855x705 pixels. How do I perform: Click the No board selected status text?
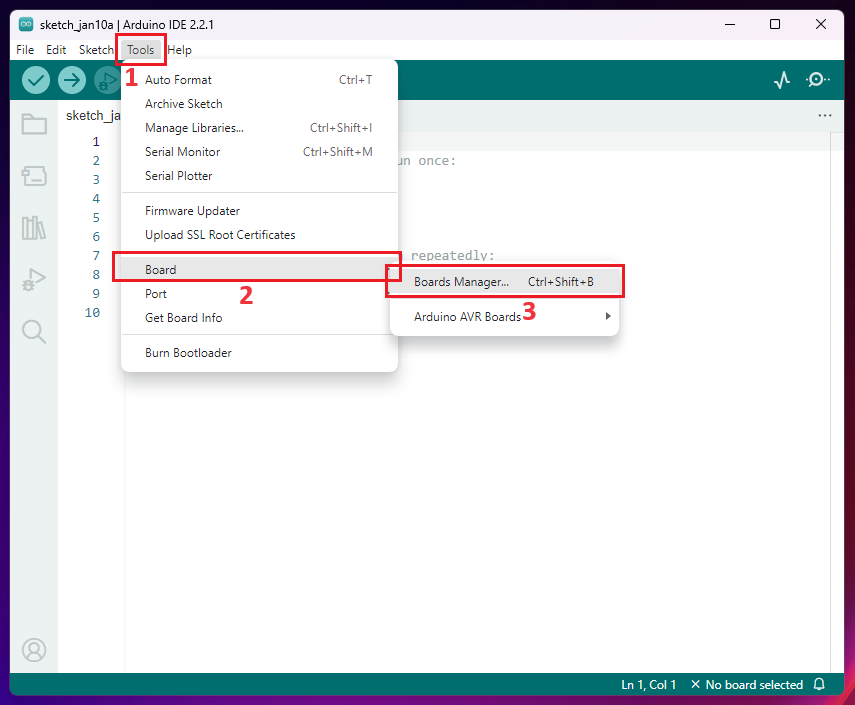point(753,685)
